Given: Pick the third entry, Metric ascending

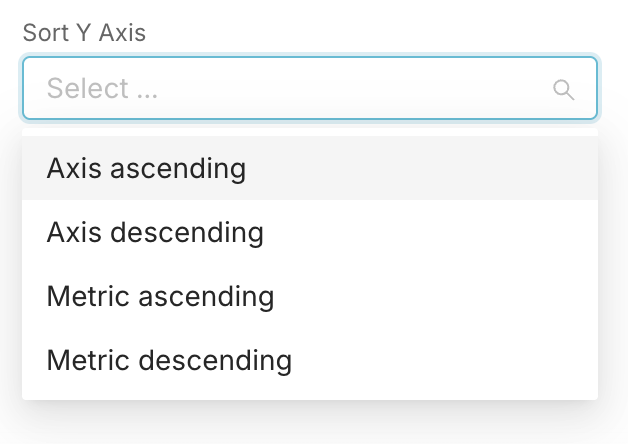Looking at the screenshot, I should [310, 296].
